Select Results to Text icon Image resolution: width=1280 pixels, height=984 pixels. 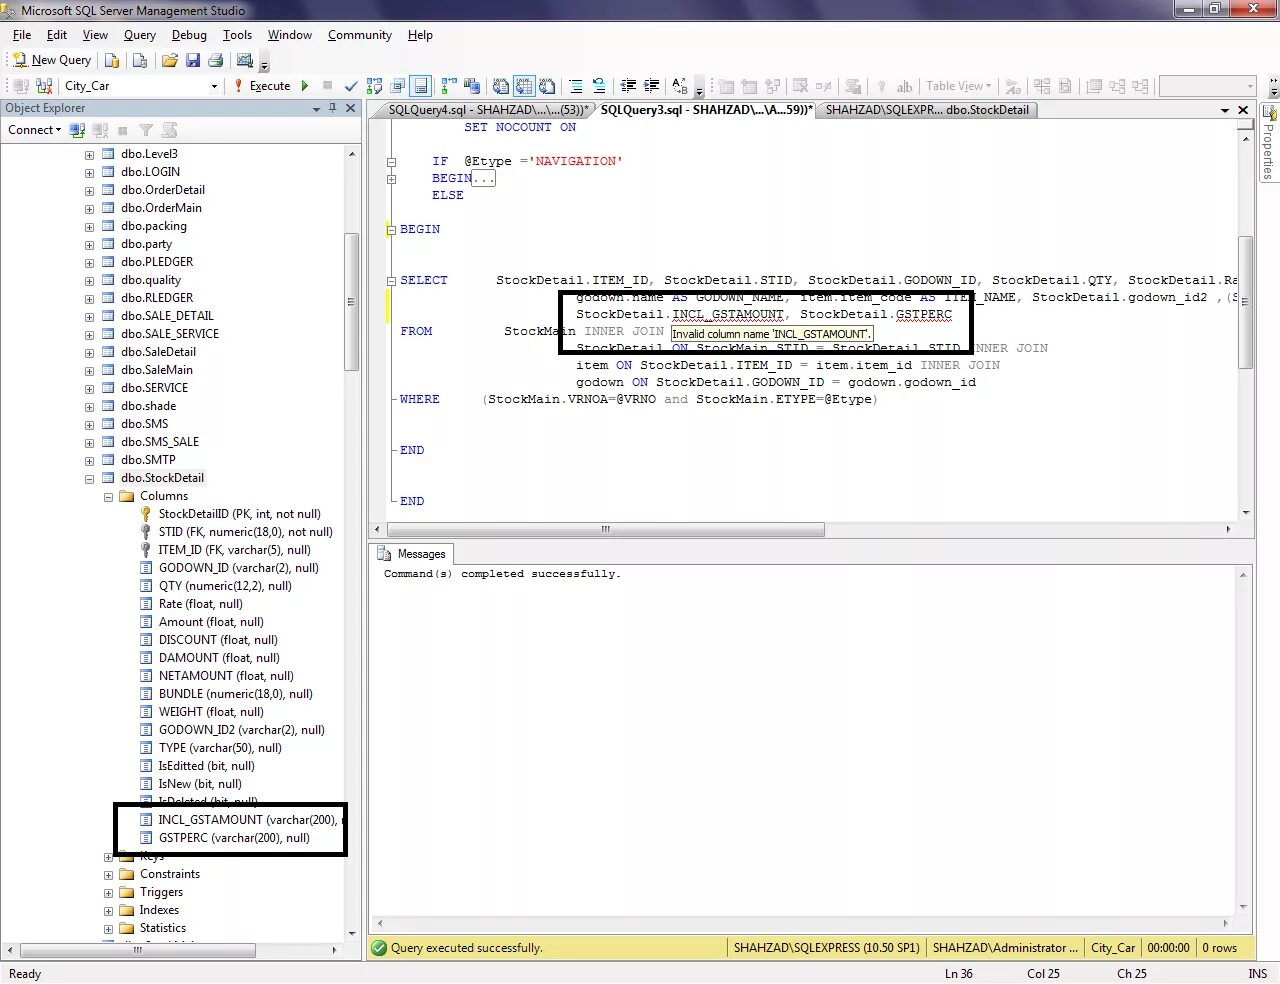coord(501,86)
